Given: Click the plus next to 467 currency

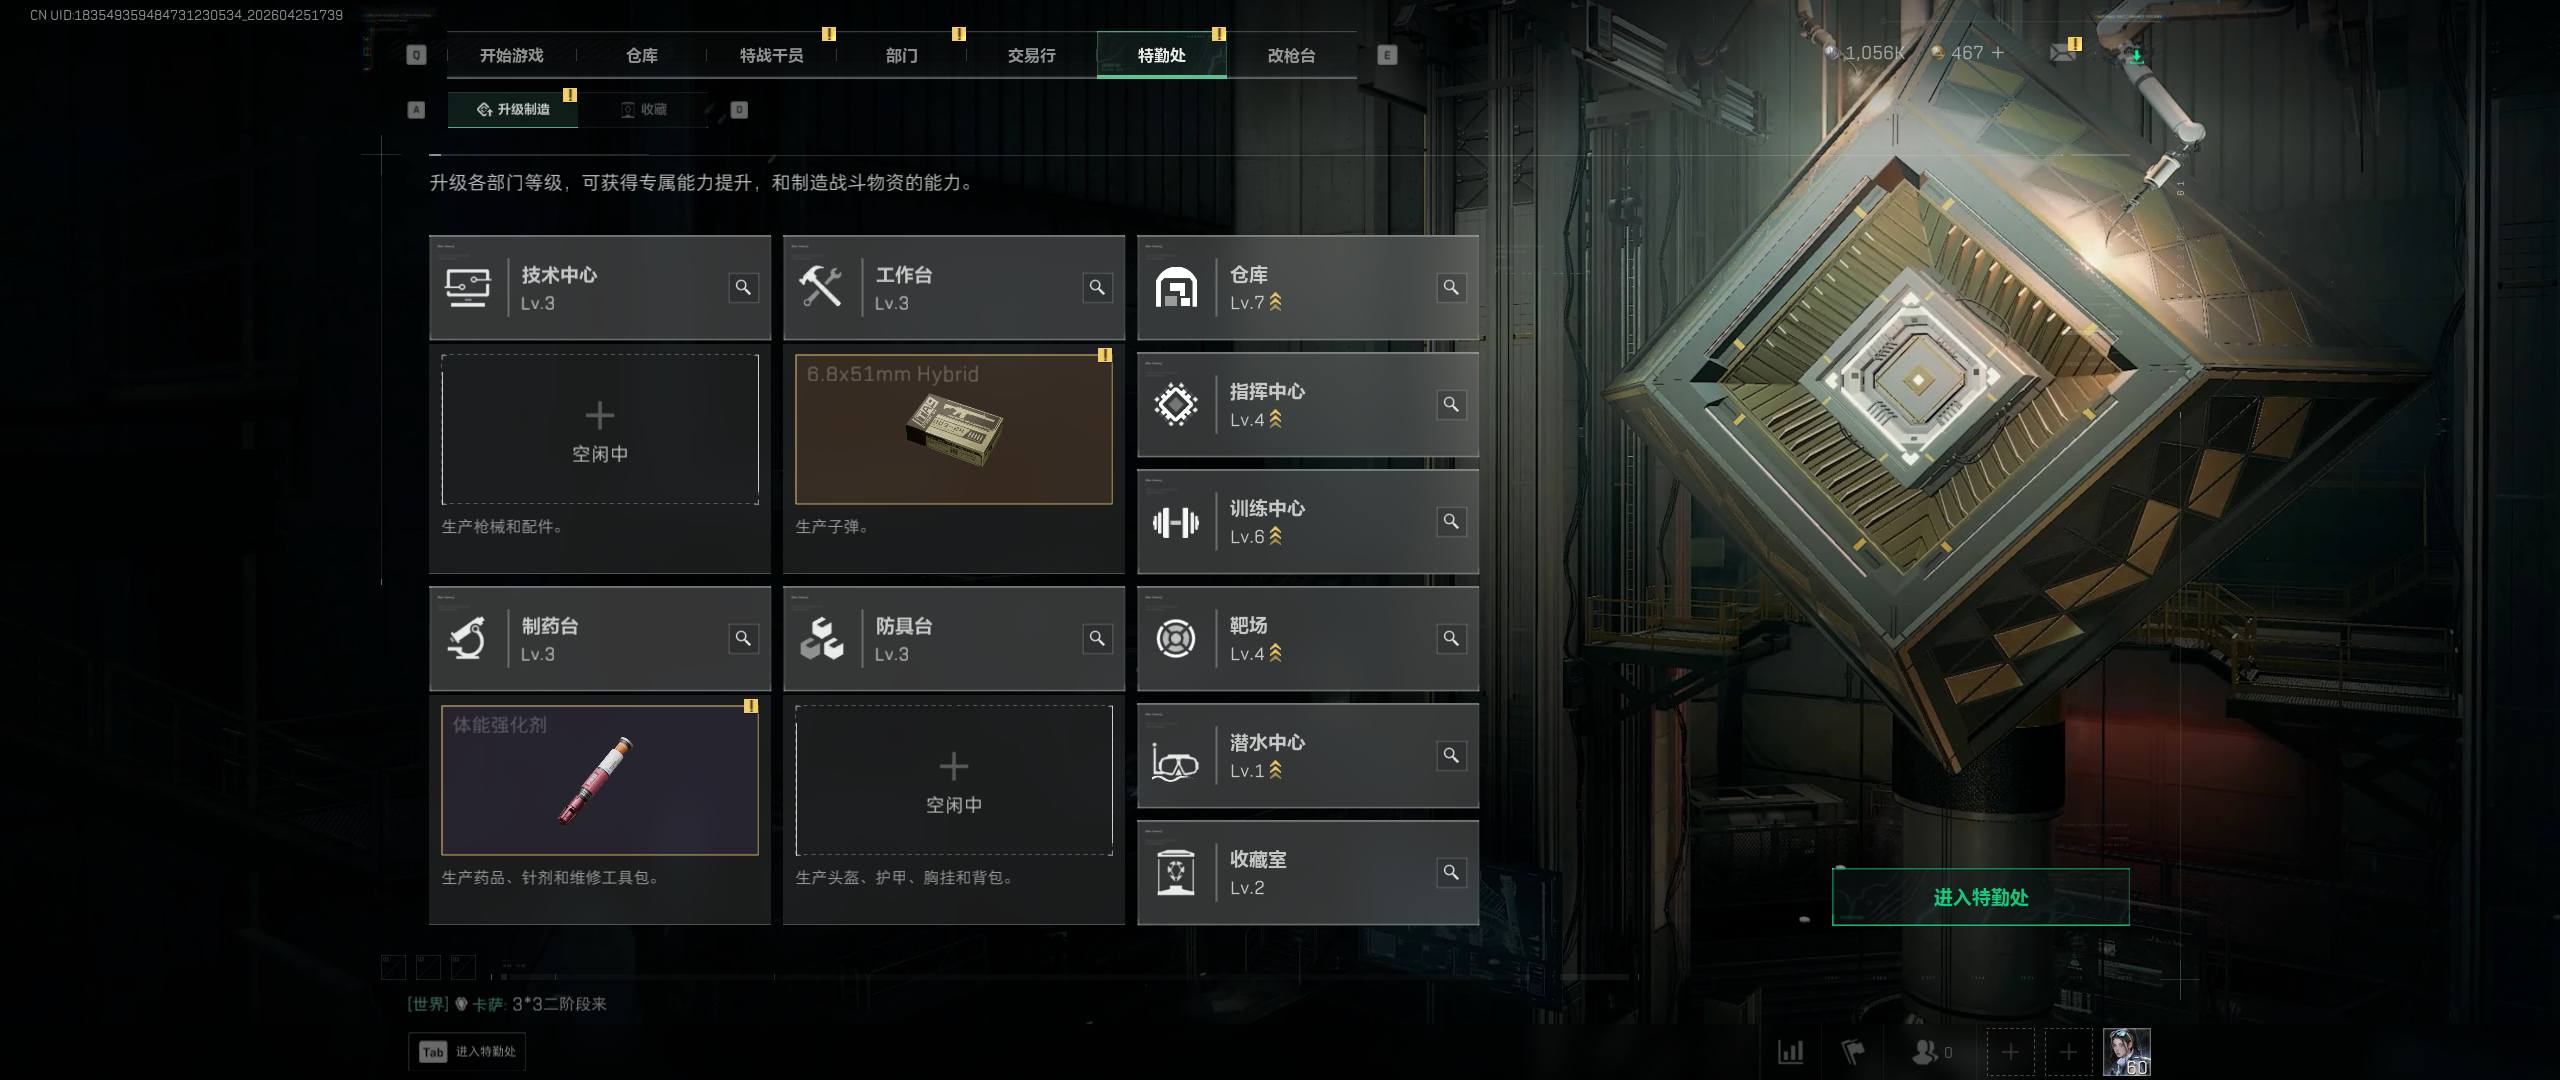Looking at the screenshot, I should [1998, 53].
